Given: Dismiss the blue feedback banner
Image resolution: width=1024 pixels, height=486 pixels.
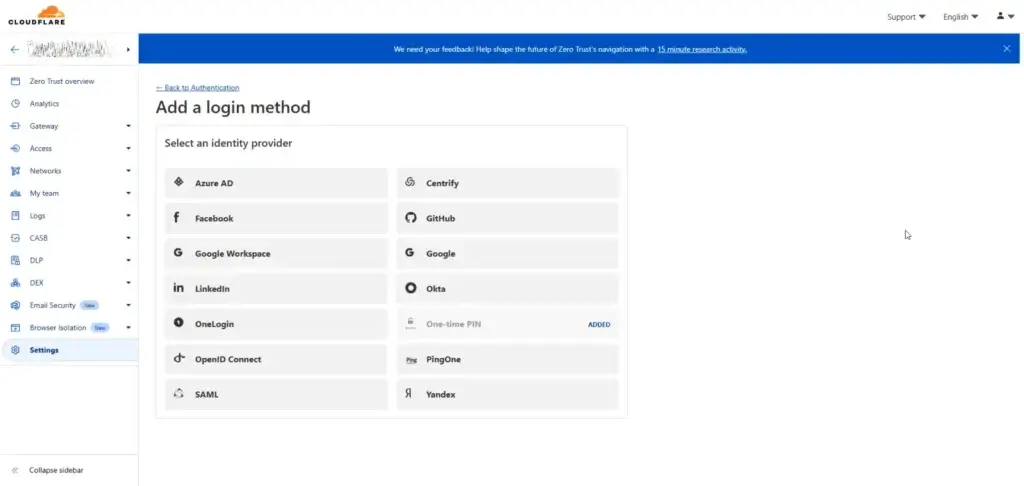Looking at the screenshot, I should (1006, 48).
